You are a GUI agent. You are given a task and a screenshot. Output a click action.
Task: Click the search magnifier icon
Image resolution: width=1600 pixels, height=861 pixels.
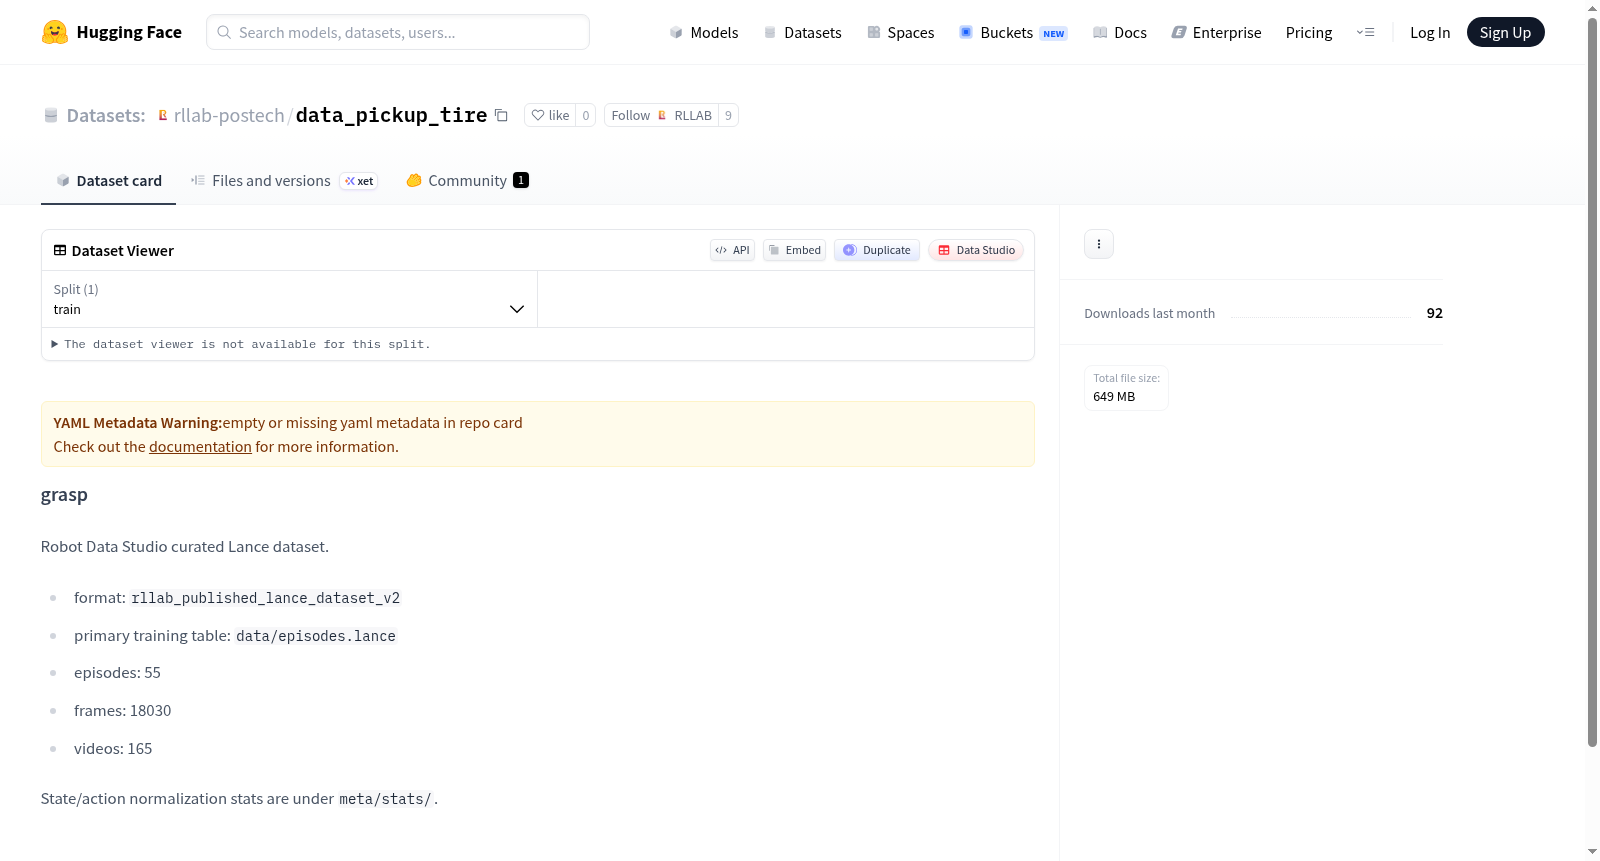(x=224, y=32)
